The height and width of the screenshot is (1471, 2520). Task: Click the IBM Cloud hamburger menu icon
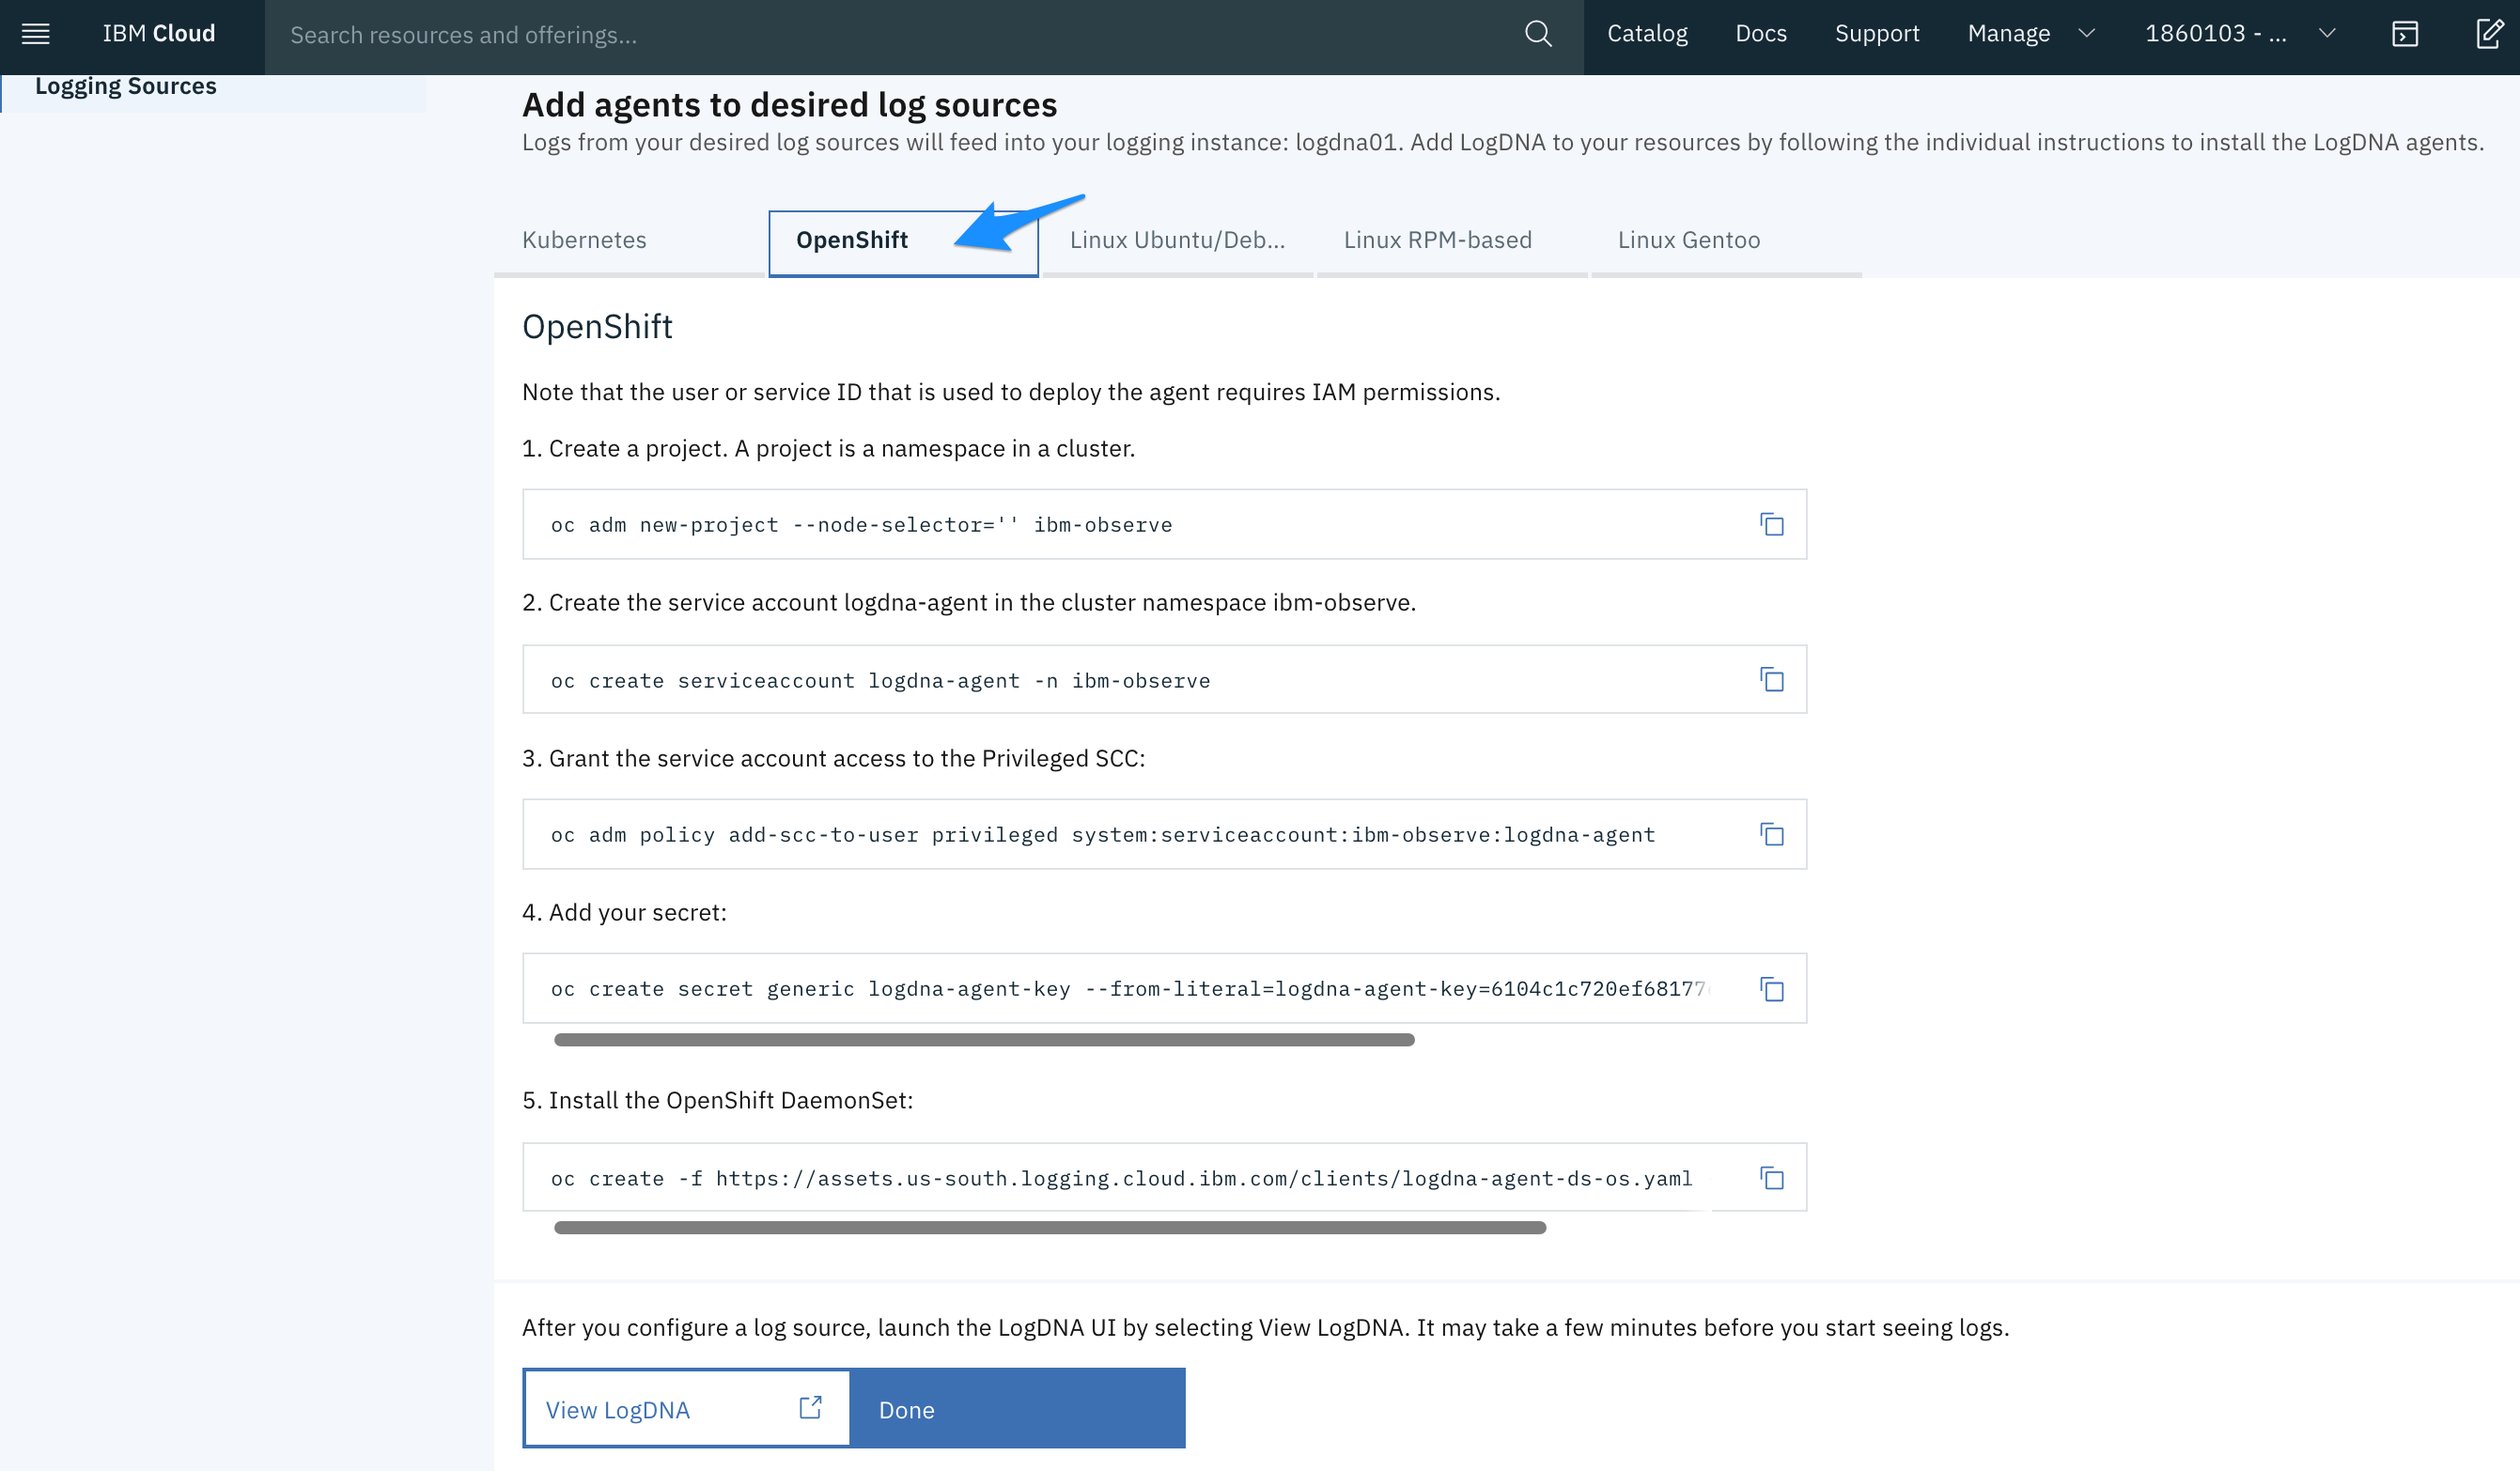point(37,33)
